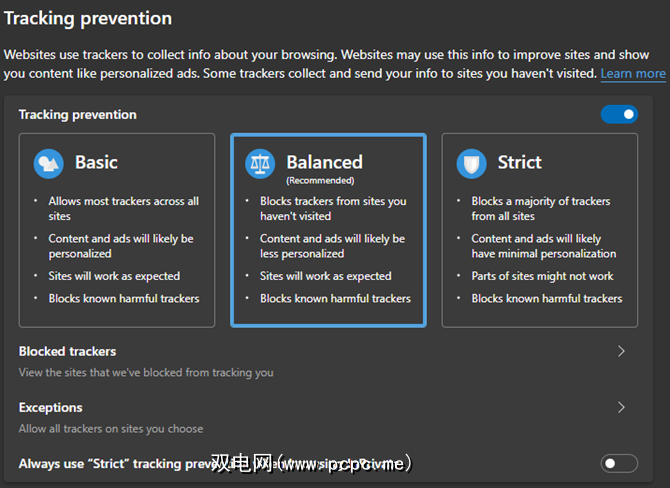Click the Basic heading text
This screenshot has height=488, width=670.
point(96,163)
